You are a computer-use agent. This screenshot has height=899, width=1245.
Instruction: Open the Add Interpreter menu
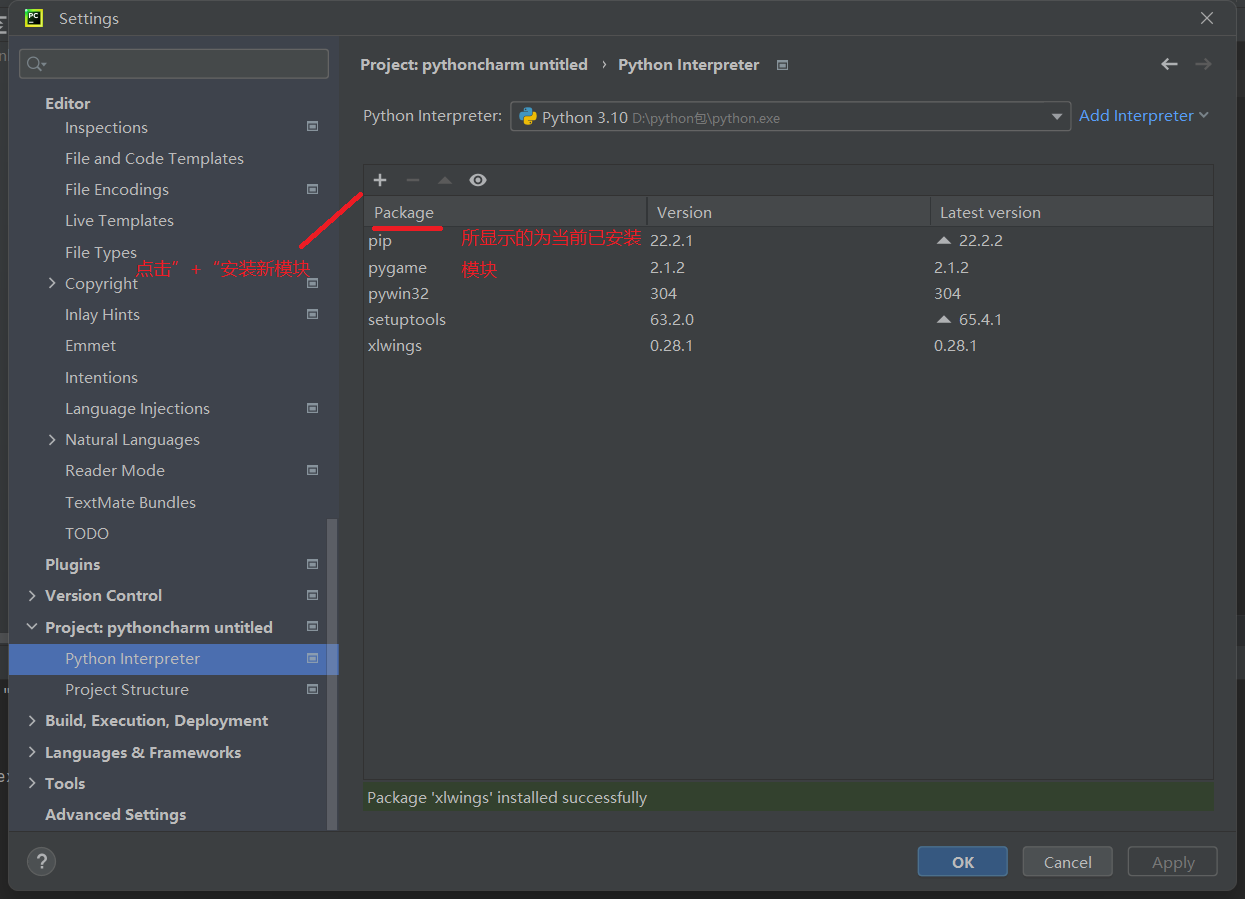(x=1144, y=116)
